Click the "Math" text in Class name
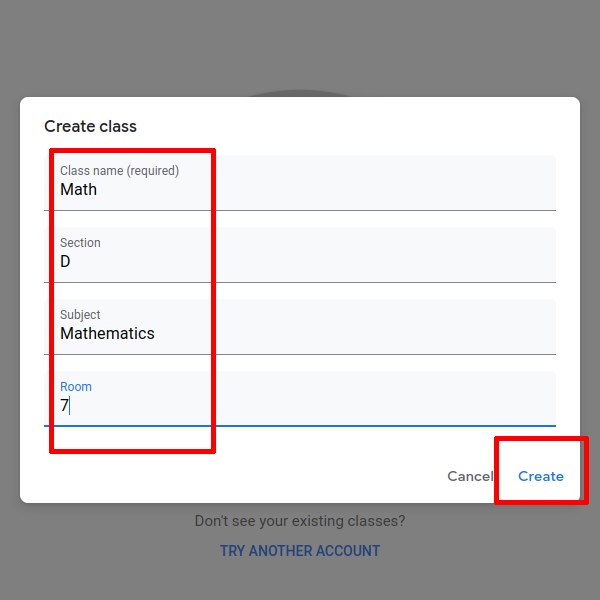The height and width of the screenshot is (600, 600). tap(79, 190)
